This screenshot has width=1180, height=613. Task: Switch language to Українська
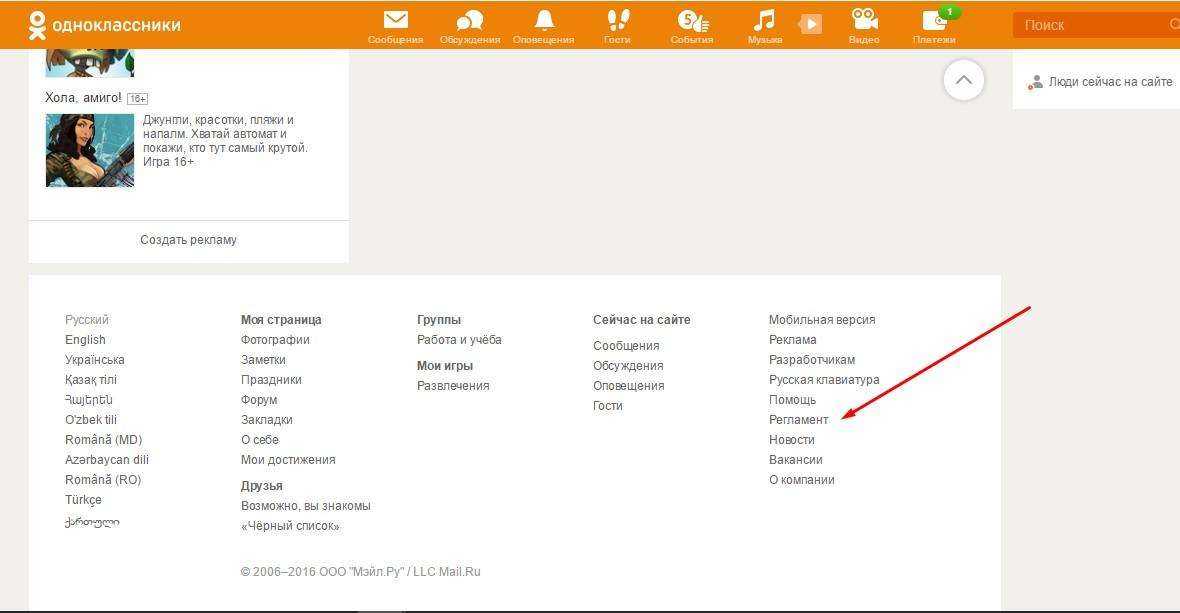click(95, 360)
